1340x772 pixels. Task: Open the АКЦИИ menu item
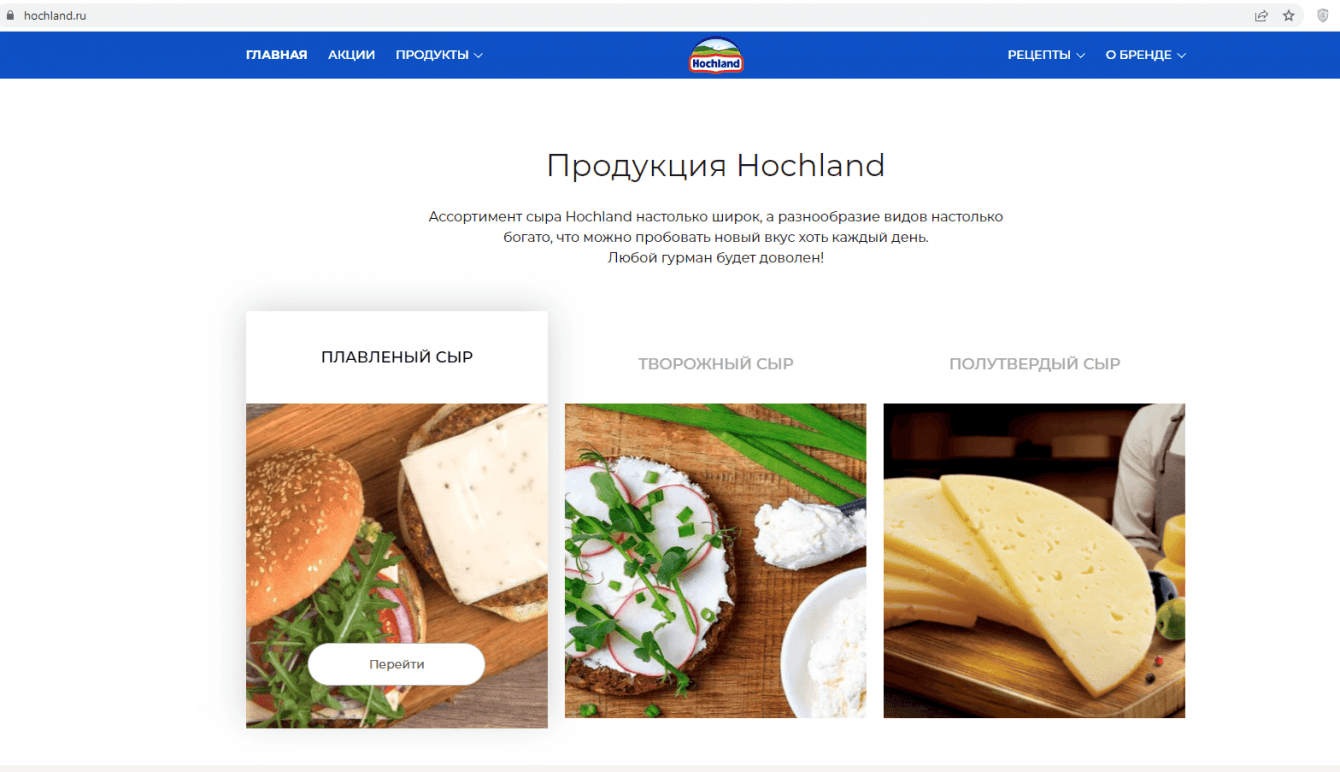tap(351, 55)
